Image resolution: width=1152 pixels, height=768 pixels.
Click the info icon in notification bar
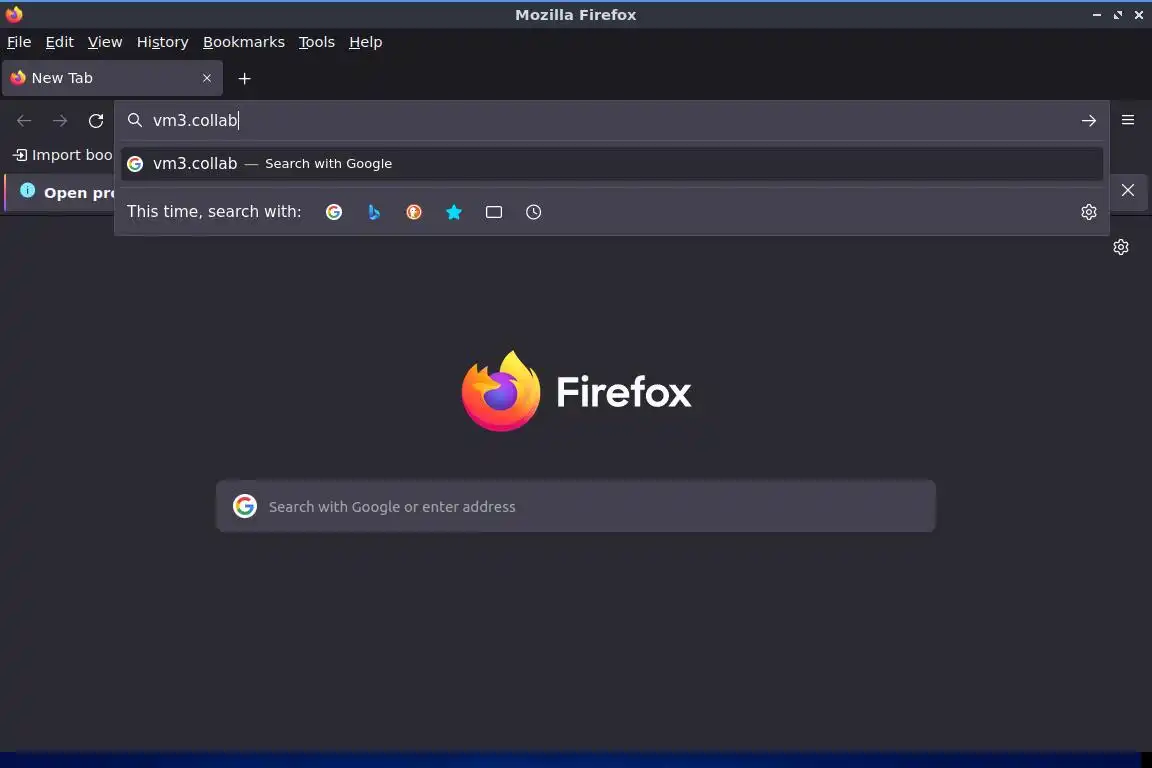[x=27, y=190]
